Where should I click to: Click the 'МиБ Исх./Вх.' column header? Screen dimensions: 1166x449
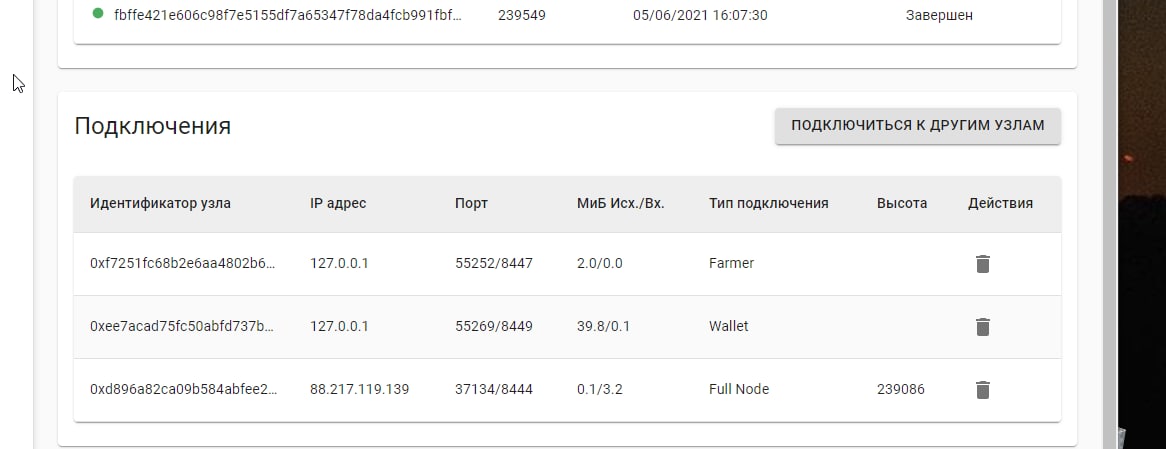click(620, 203)
